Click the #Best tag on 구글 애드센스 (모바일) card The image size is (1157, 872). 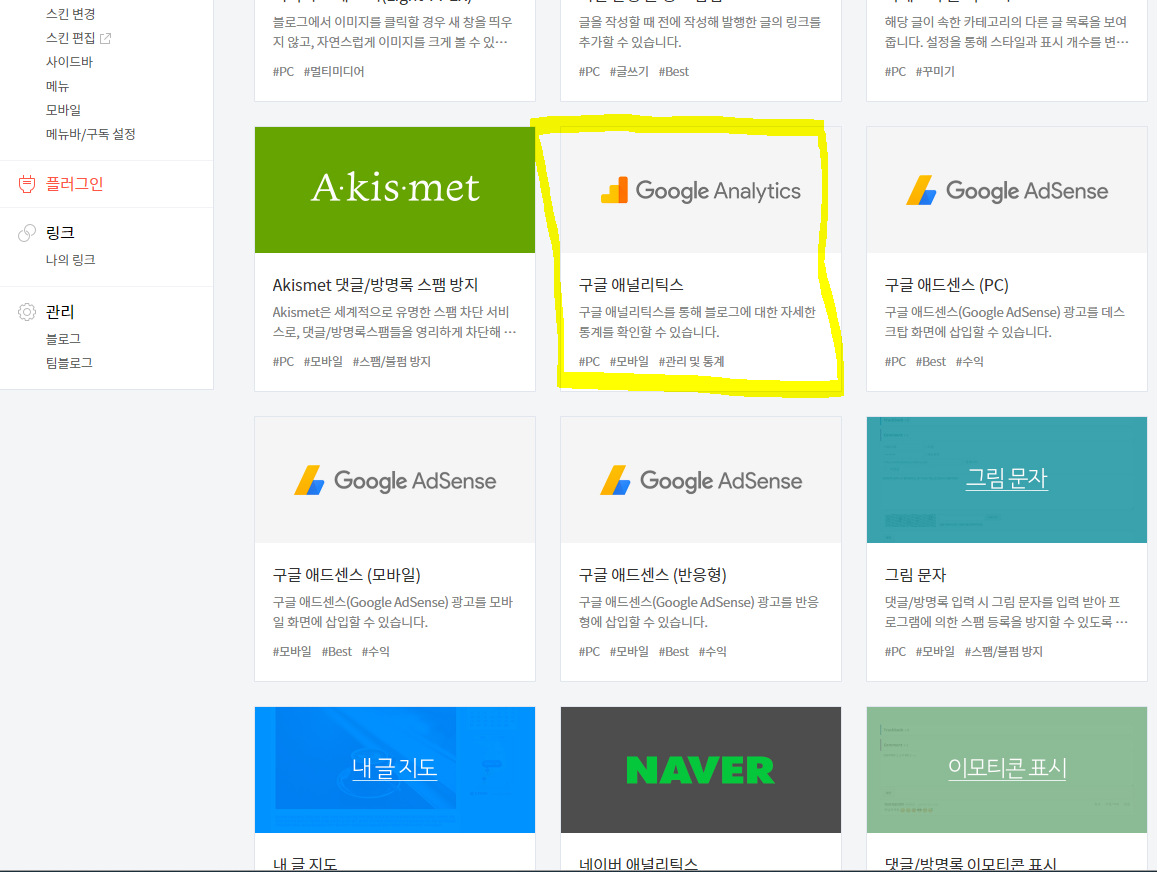tap(337, 651)
